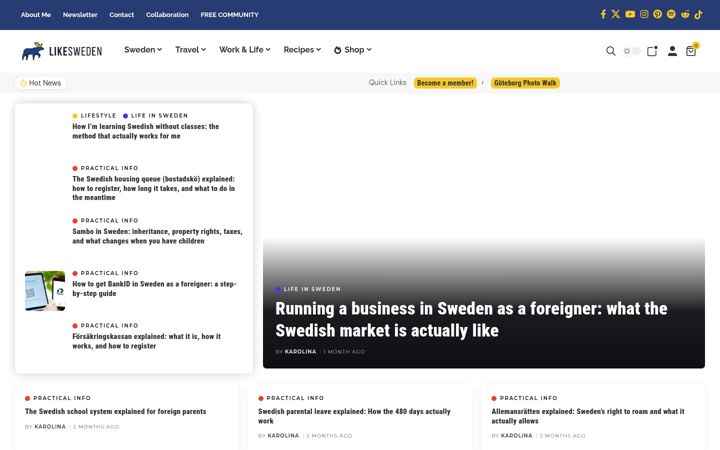Open site search with magnifier icon
This screenshot has width=720, height=450.
coord(610,51)
